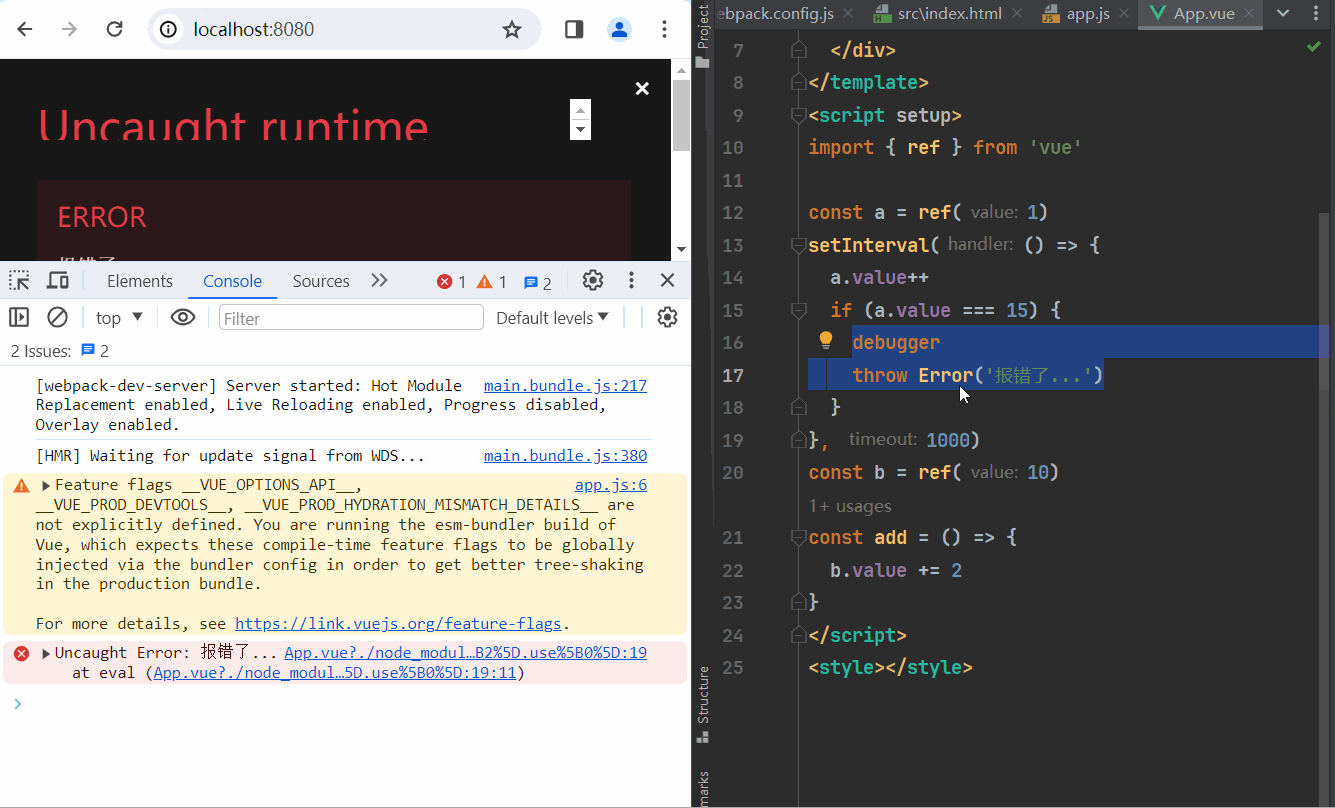Image resolution: width=1335 pixels, height=808 pixels.
Task: Close the webpack.config.js tab
Action: 849,13
